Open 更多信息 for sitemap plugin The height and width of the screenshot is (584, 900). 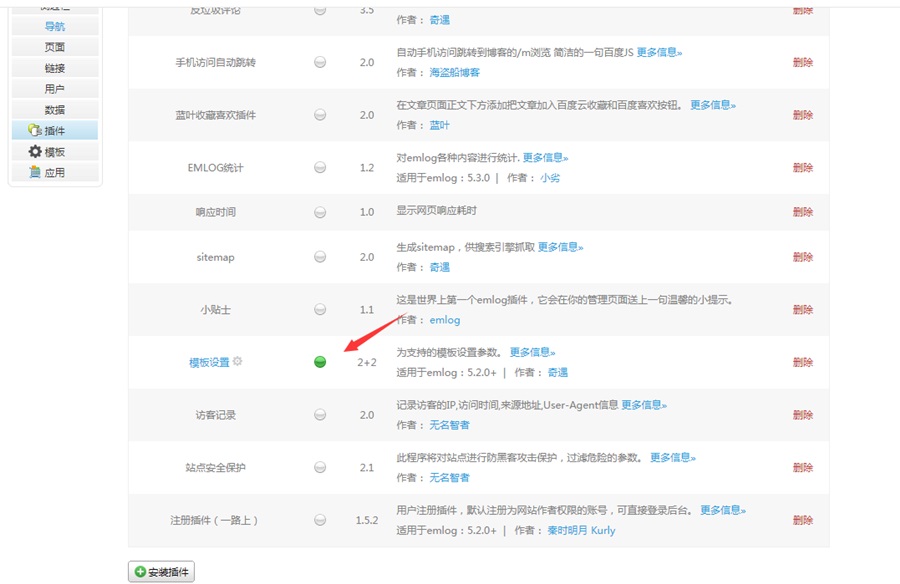click(560, 247)
